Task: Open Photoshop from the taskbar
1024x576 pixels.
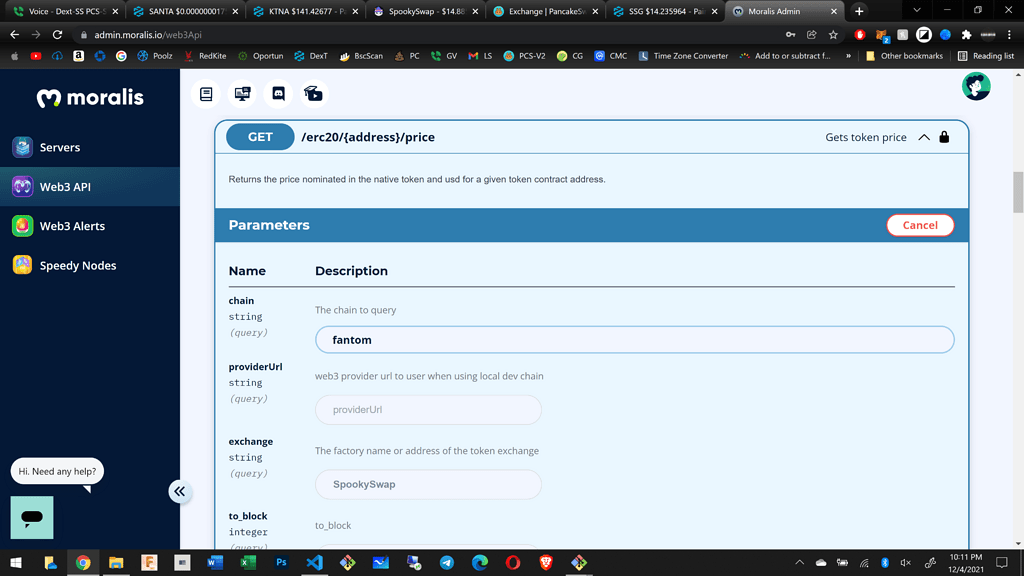Action: pyautogui.click(x=281, y=562)
